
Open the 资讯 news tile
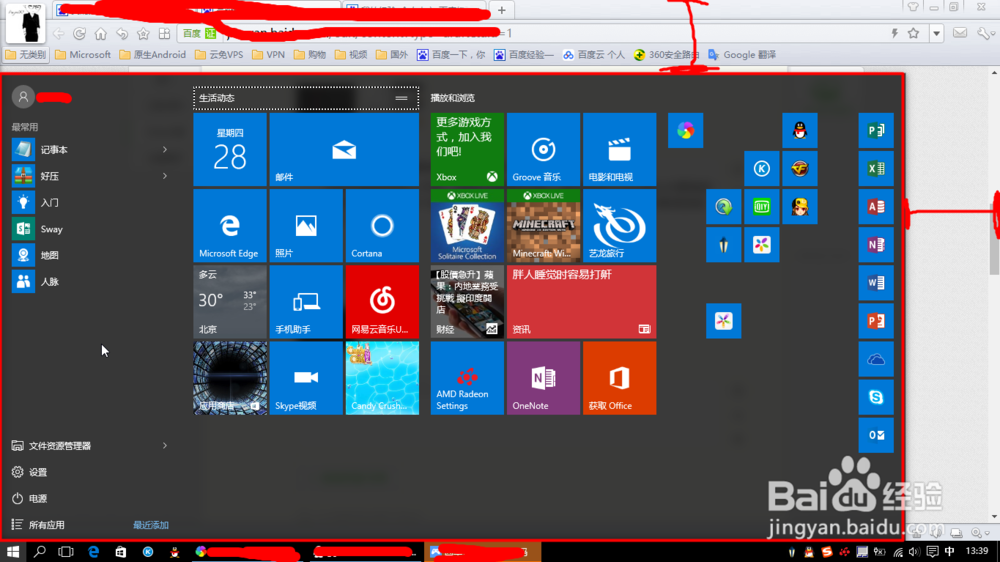(581, 302)
